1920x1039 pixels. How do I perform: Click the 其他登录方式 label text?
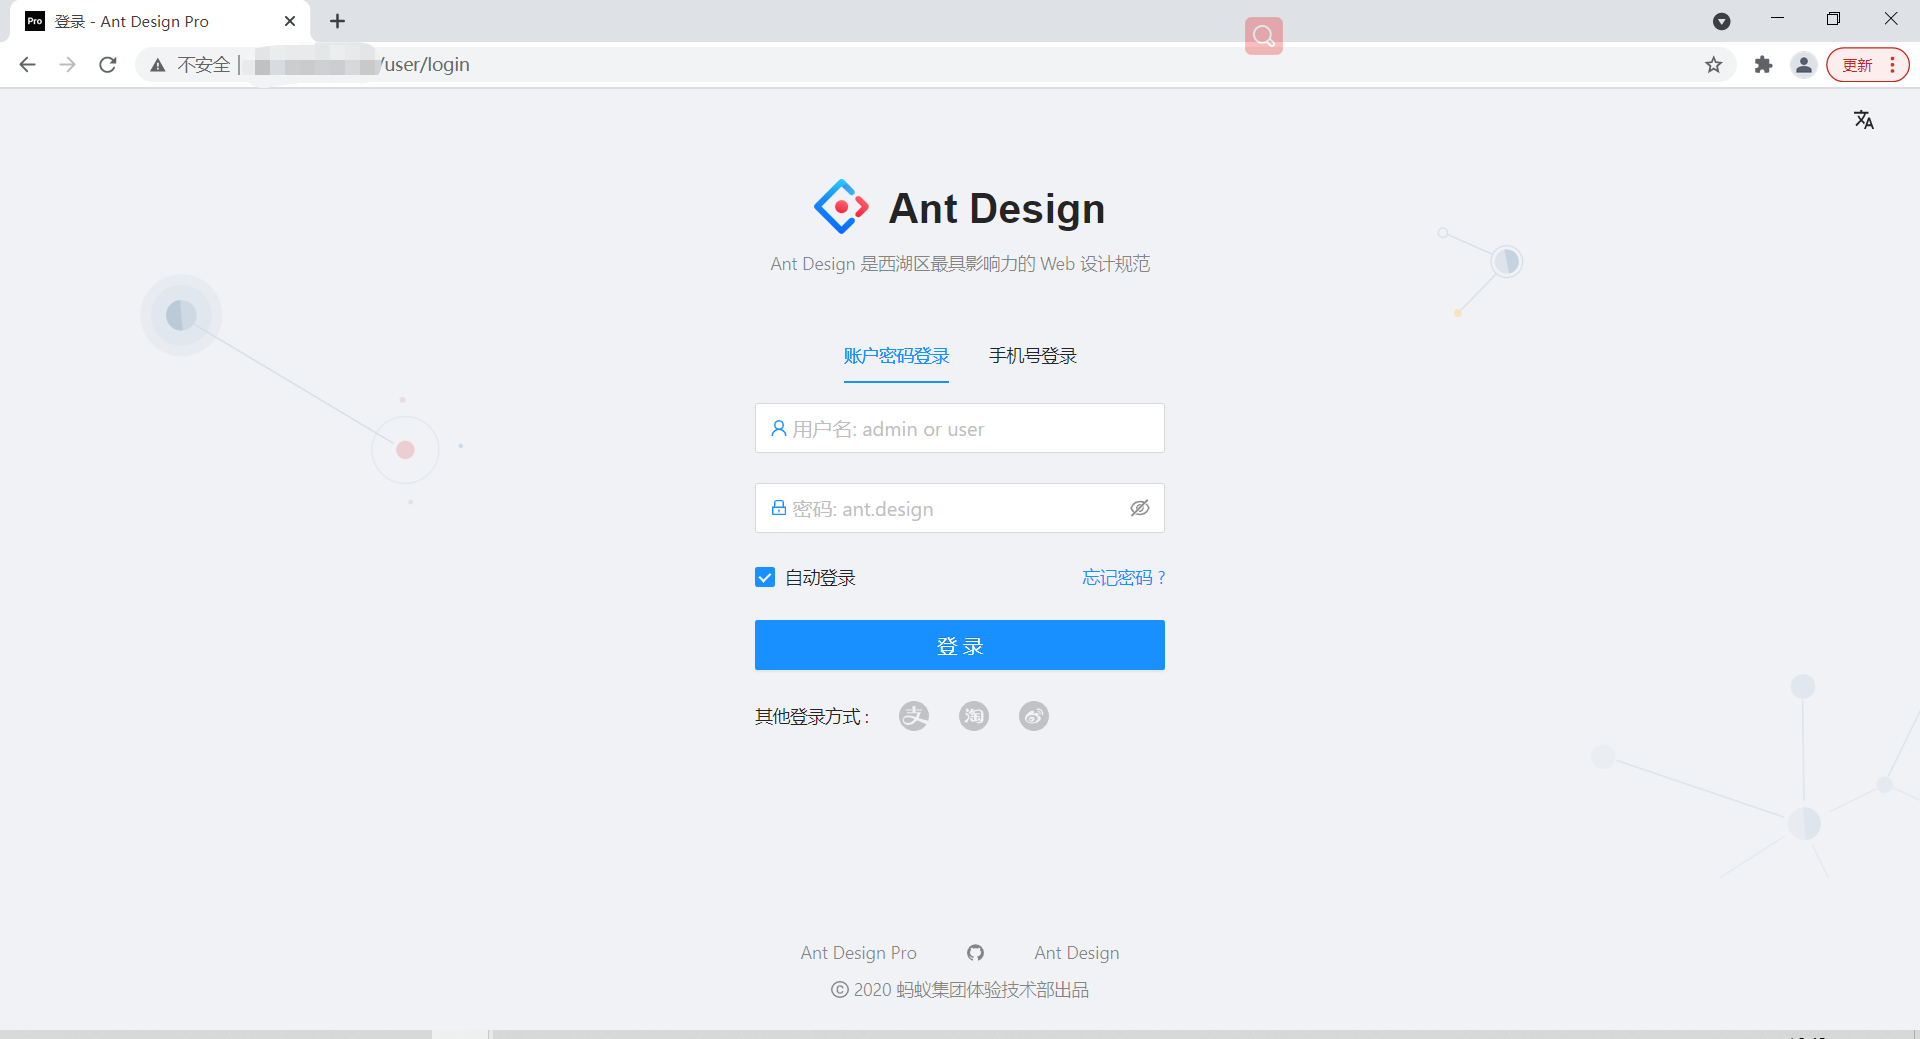tap(813, 717)
